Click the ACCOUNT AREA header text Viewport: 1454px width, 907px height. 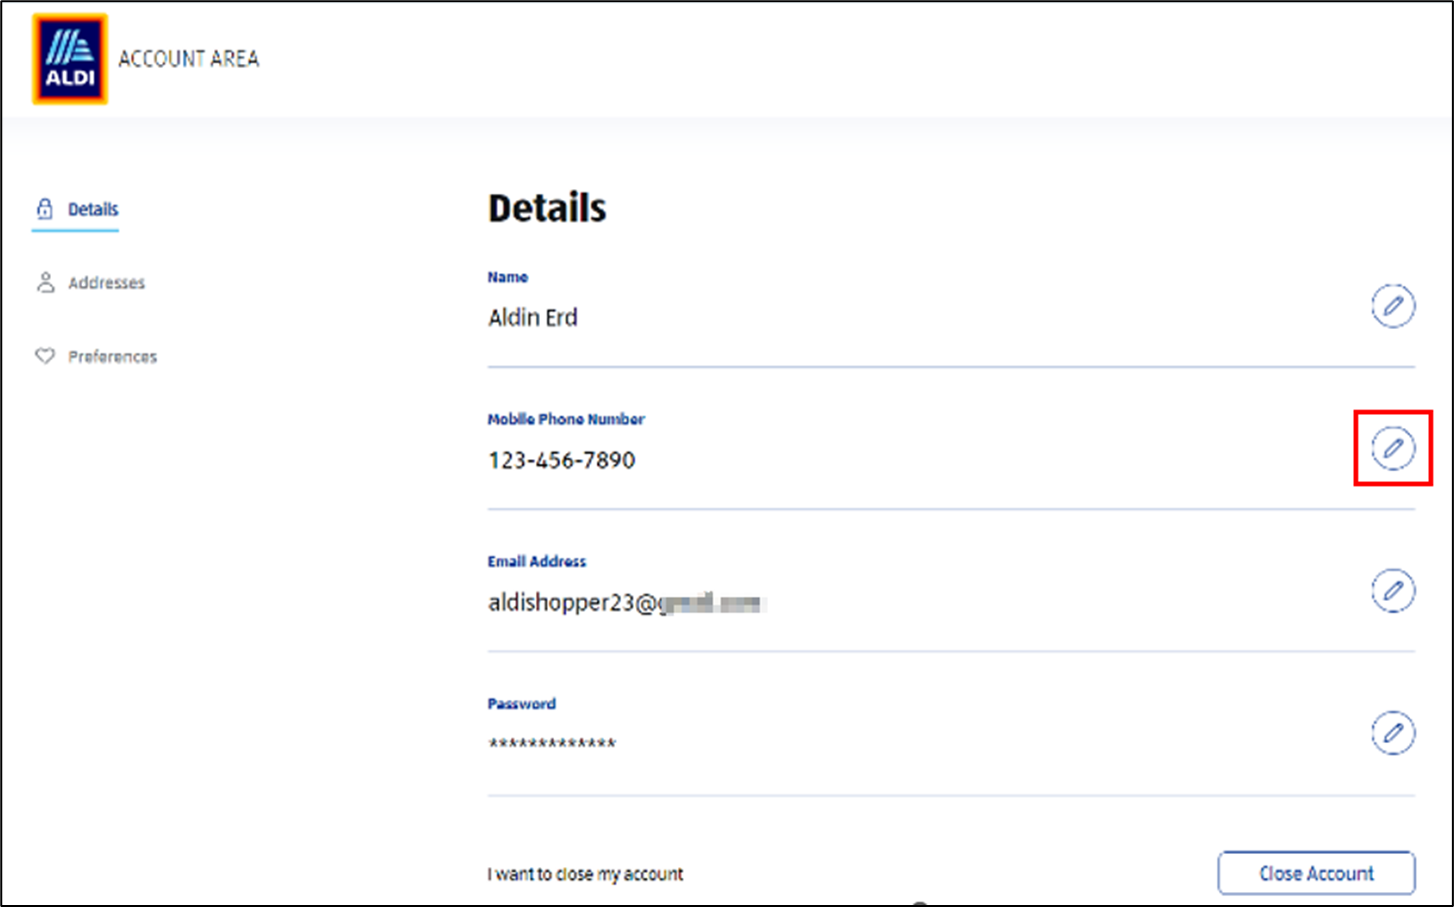pyautogui.click(x=188, y=59)
